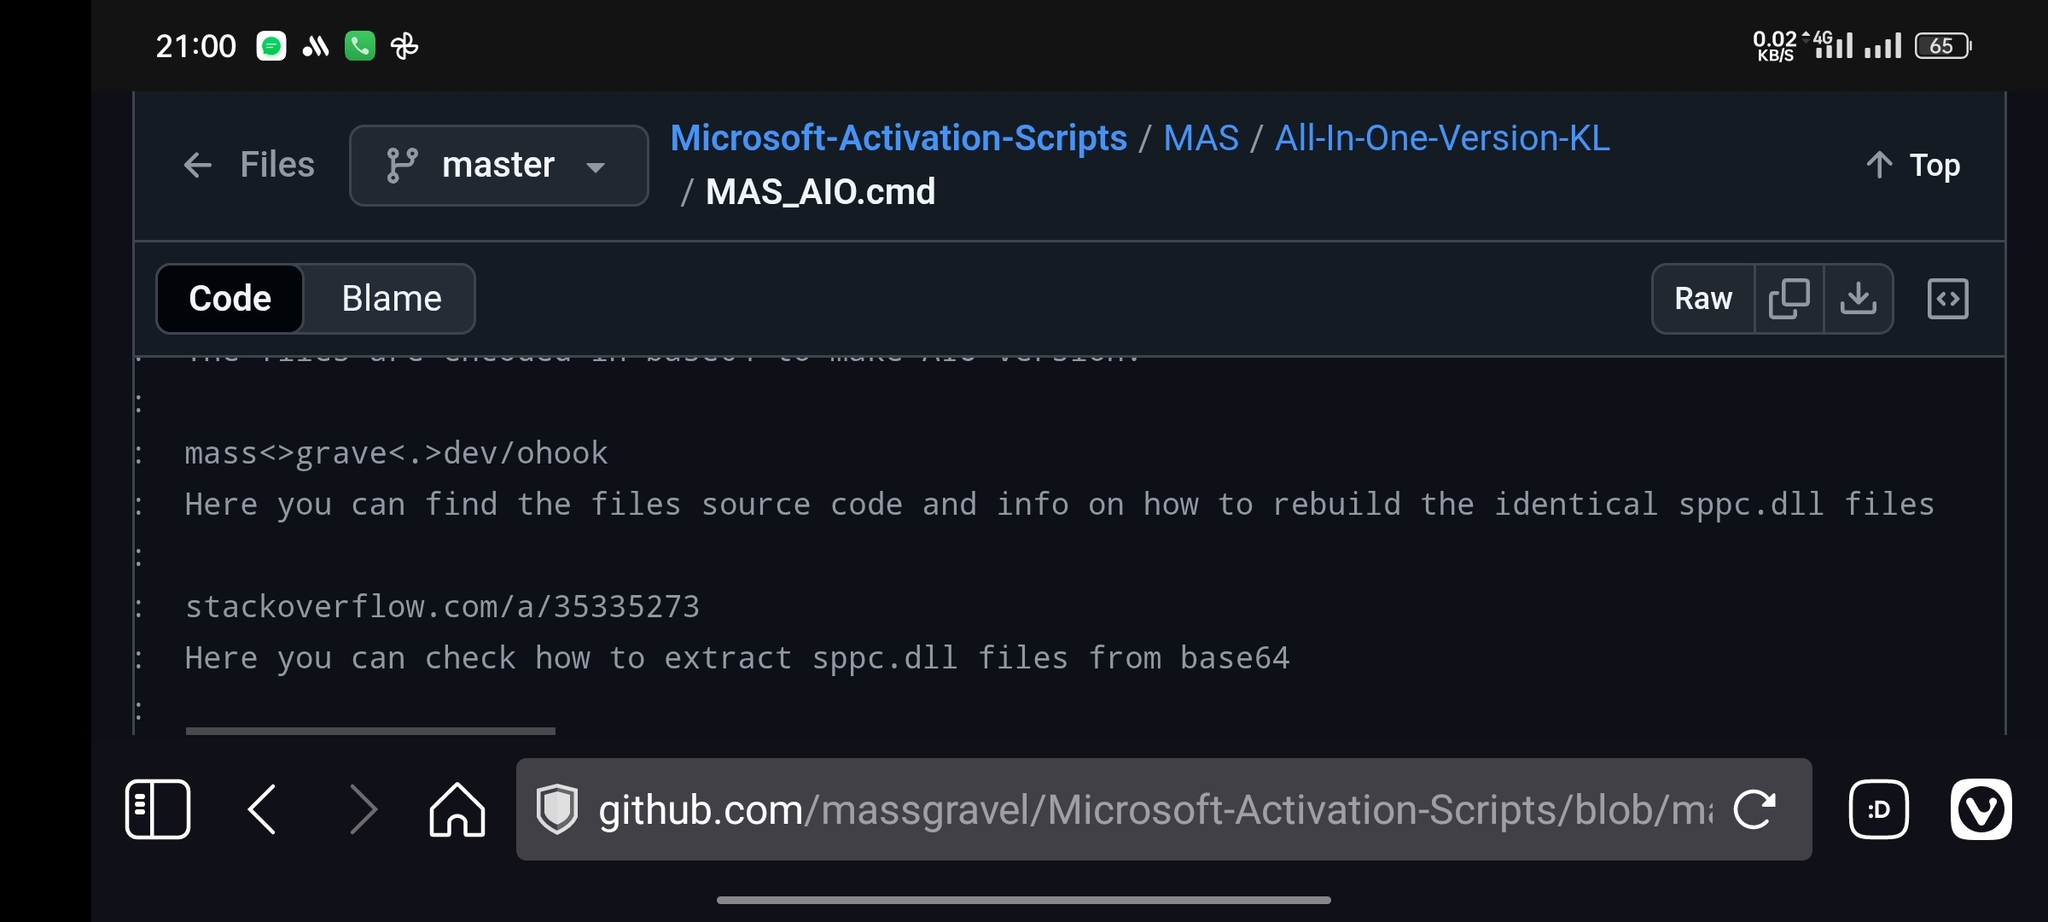
Task: Navigate to All-In-One-Version-KL folder
Action: (x=1441, y=138)
